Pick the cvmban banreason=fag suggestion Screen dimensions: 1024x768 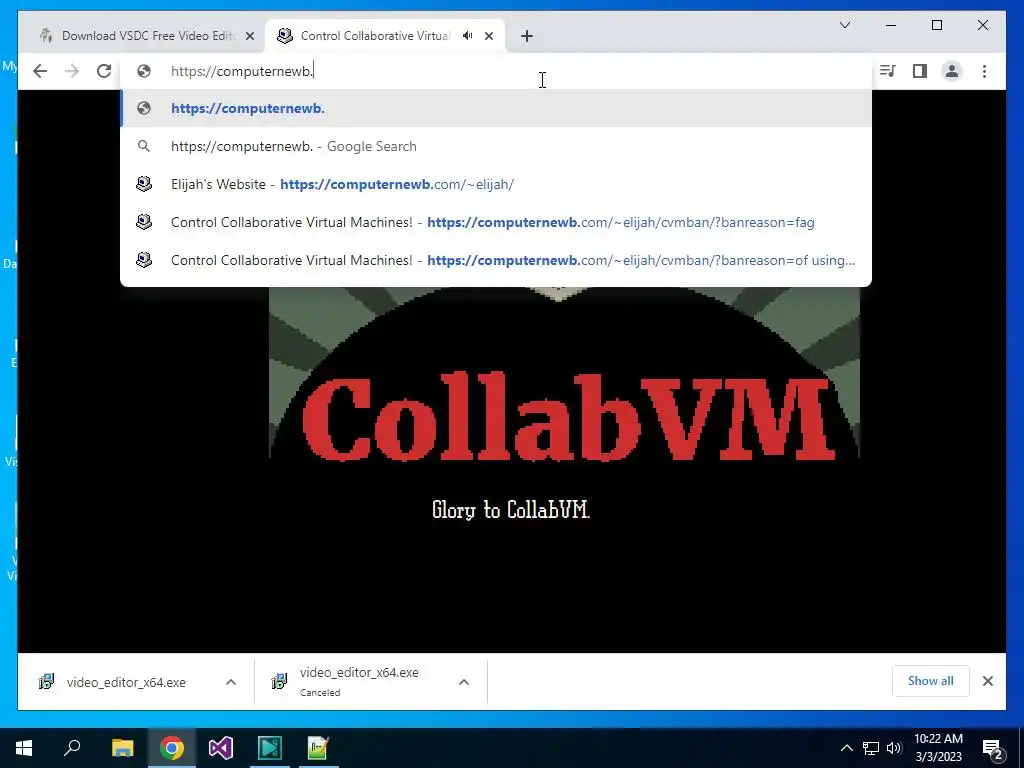(x=496, y=222)
